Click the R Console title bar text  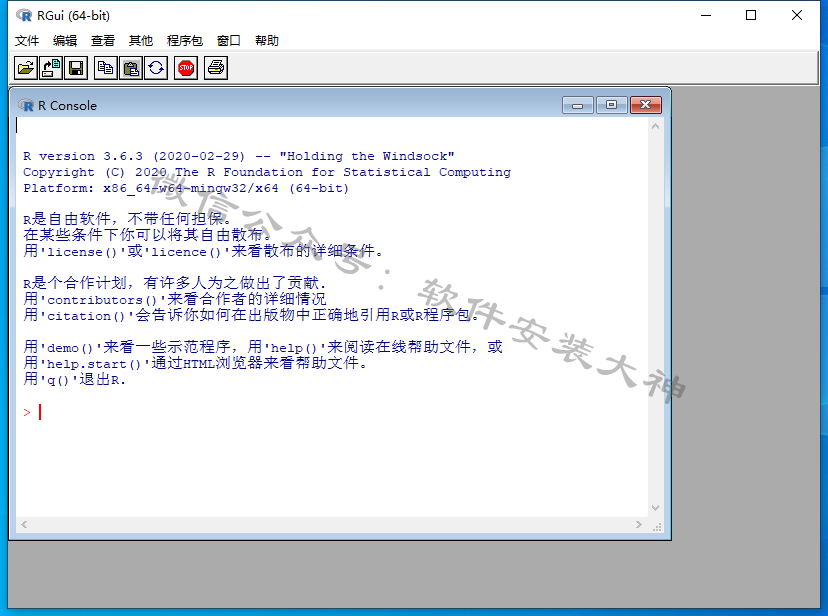pos(68,106)
